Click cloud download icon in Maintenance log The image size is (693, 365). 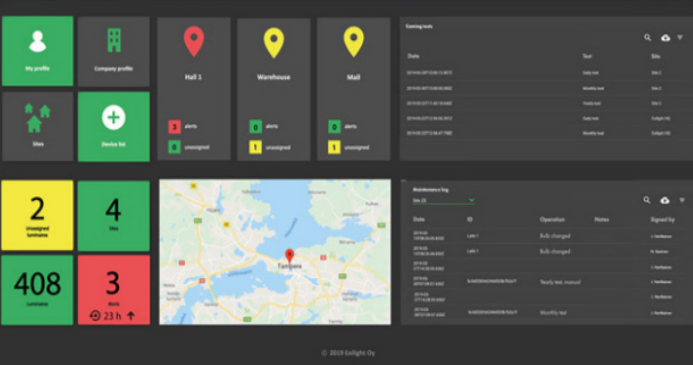[665, 201]
